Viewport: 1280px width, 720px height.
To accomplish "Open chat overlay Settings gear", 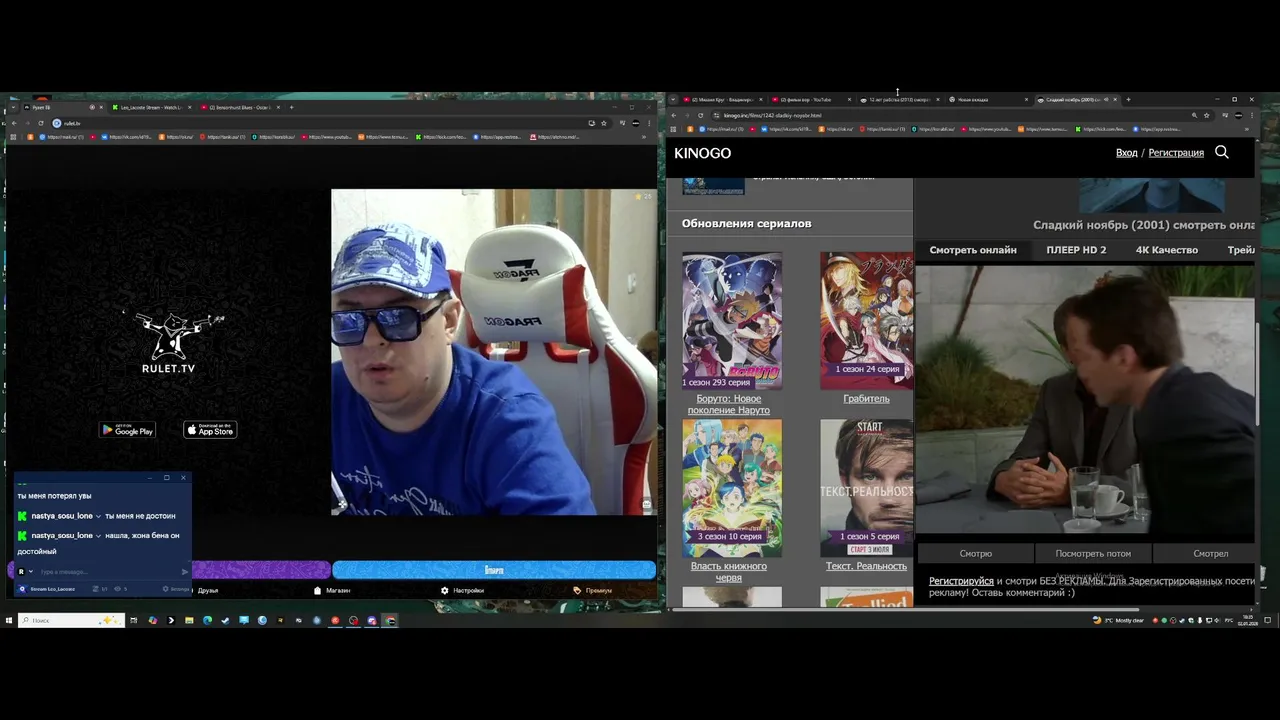I will coord(166,589).
